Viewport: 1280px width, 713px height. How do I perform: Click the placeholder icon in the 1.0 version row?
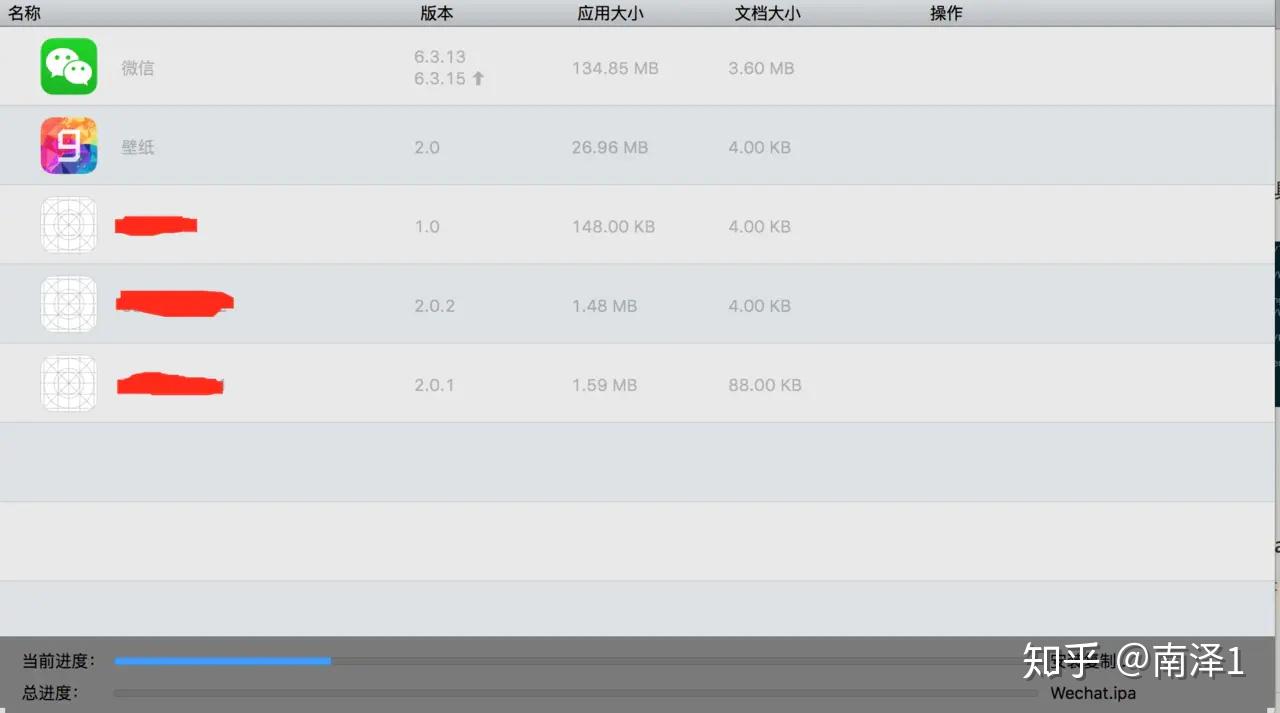[69, 225]
